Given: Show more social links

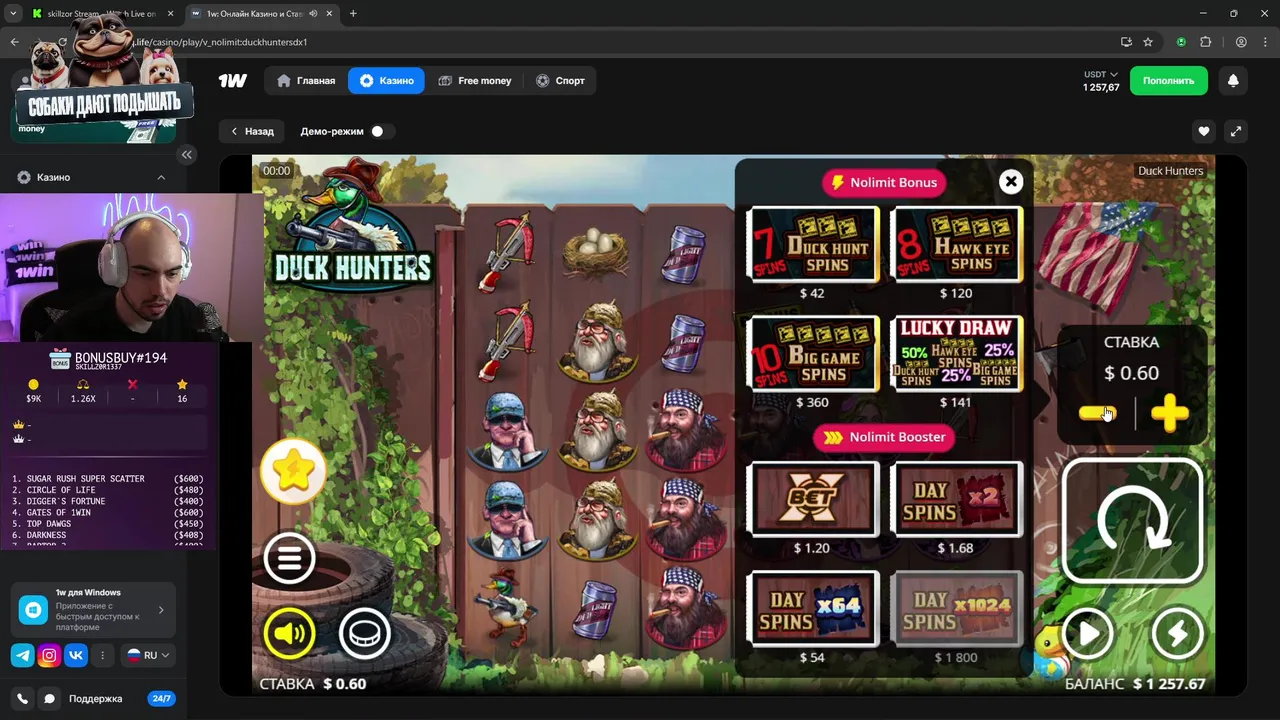Looking at the screenshot, I should pyautogui.click(x=102, y=656).
